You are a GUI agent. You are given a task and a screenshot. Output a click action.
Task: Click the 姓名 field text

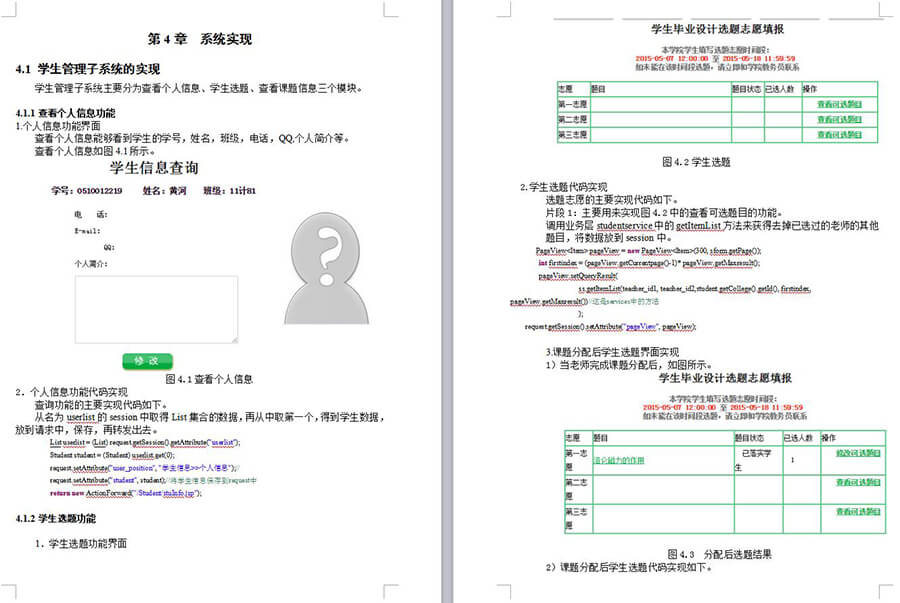point(165,191)
